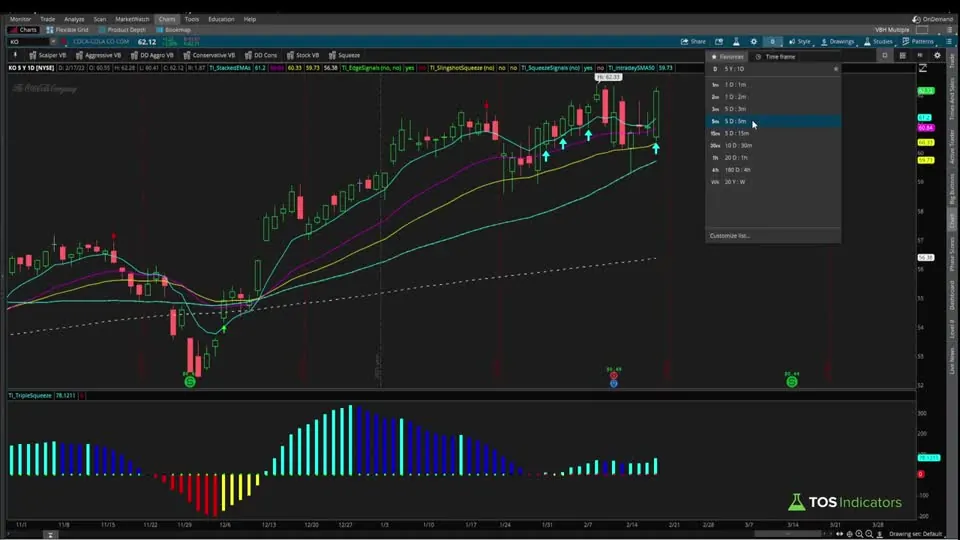Open the Studies dropdown
960x540 pixels.
pyautogui.click(x=879, y=42)
